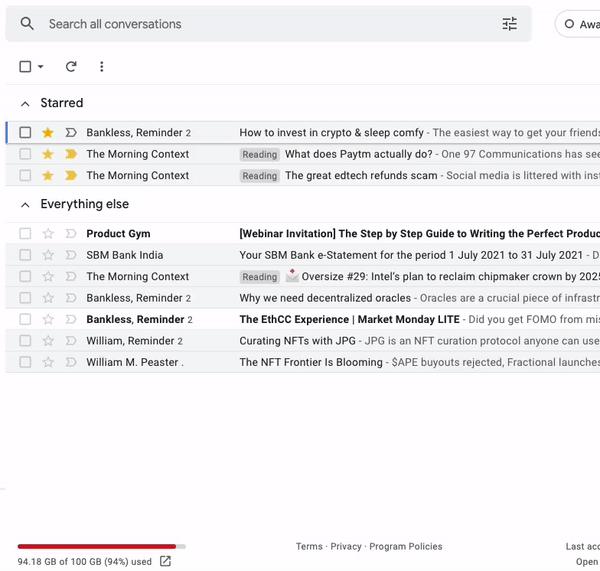Focus the Search all conversations field
This screenshot has height=571, width=600.
(x=268, y=24)
